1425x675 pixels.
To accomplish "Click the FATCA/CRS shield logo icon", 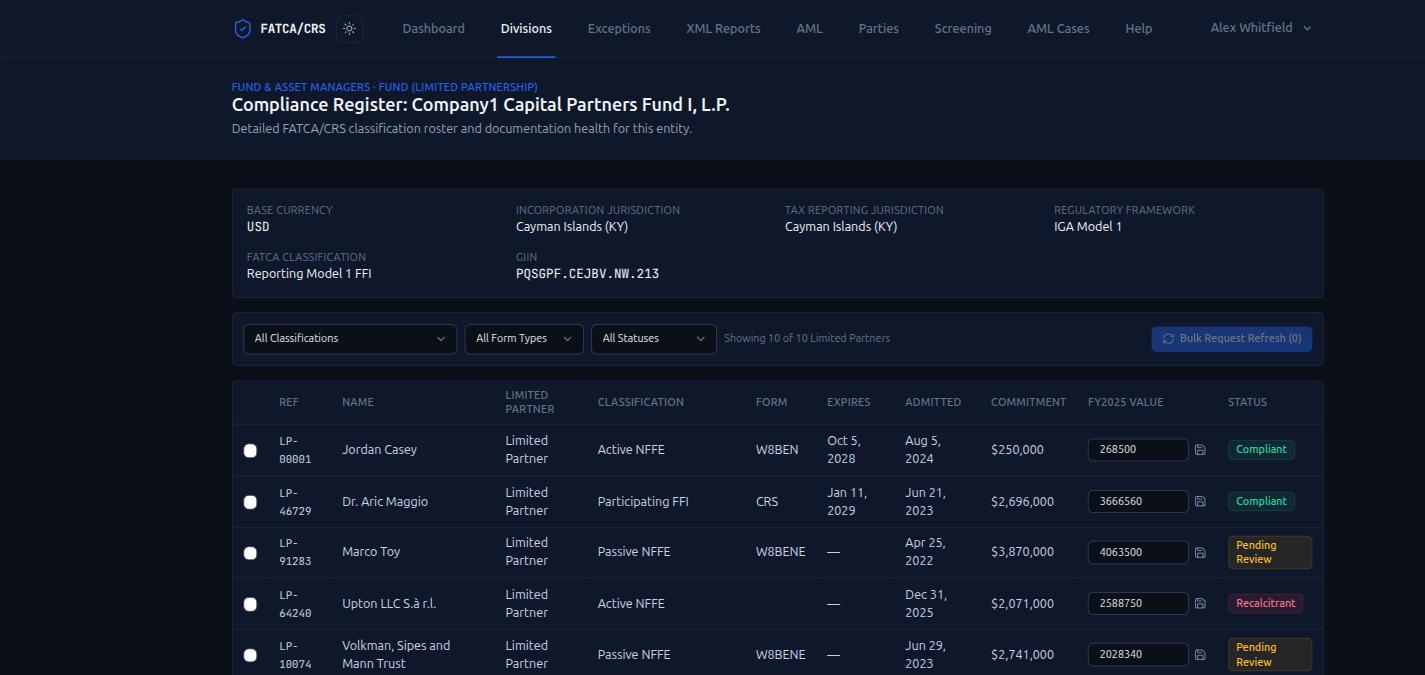I will click(x=242, y=29).
